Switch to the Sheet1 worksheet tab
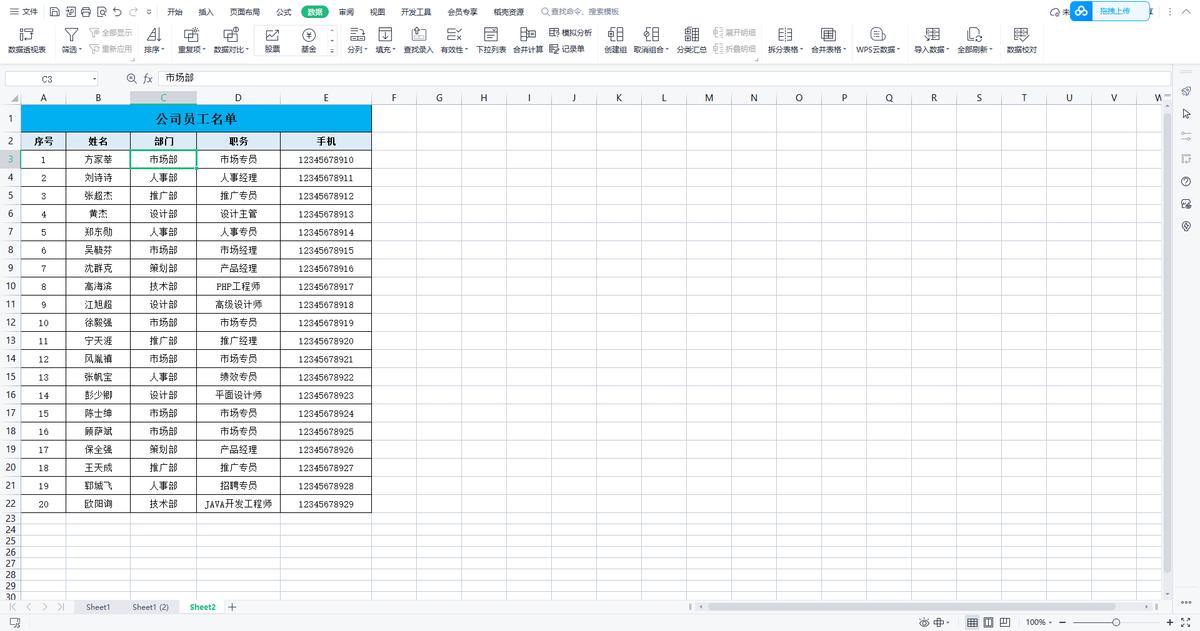Screen dimensions: 1200x631 98,607
